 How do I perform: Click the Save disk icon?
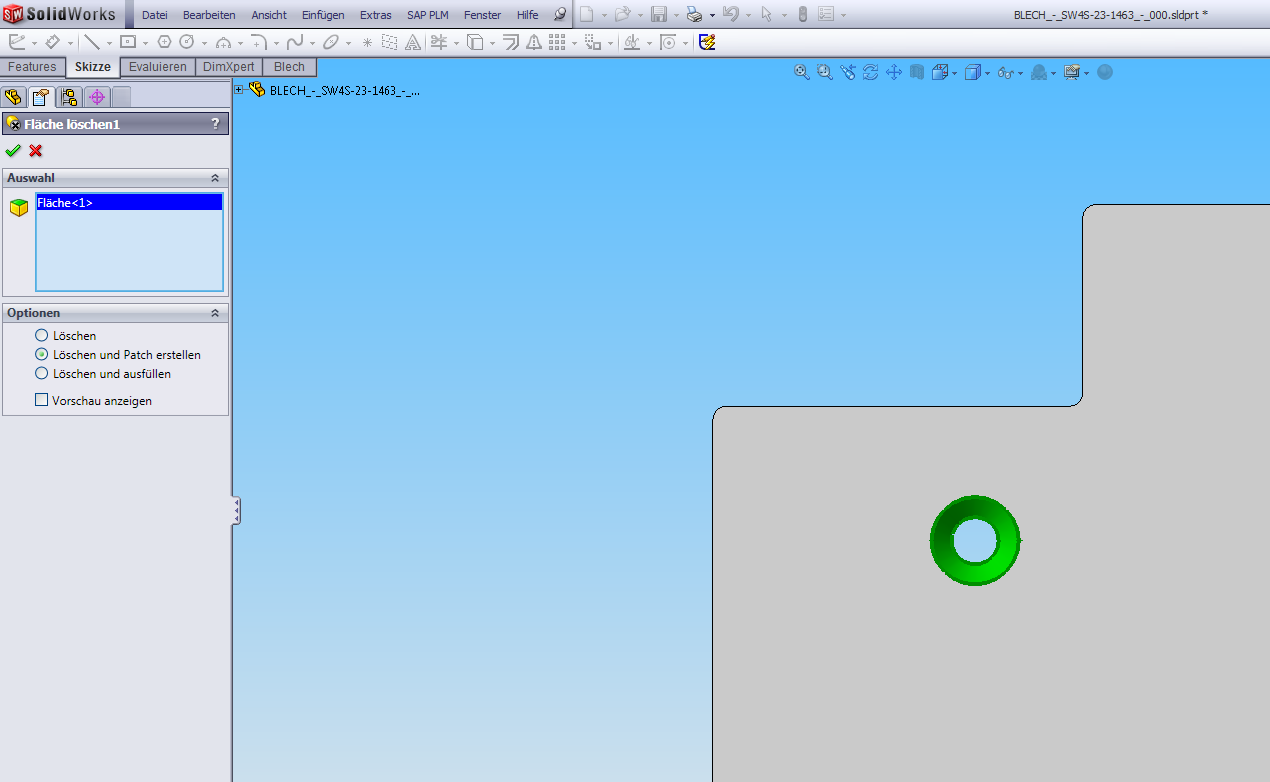[x=659, y=15]
